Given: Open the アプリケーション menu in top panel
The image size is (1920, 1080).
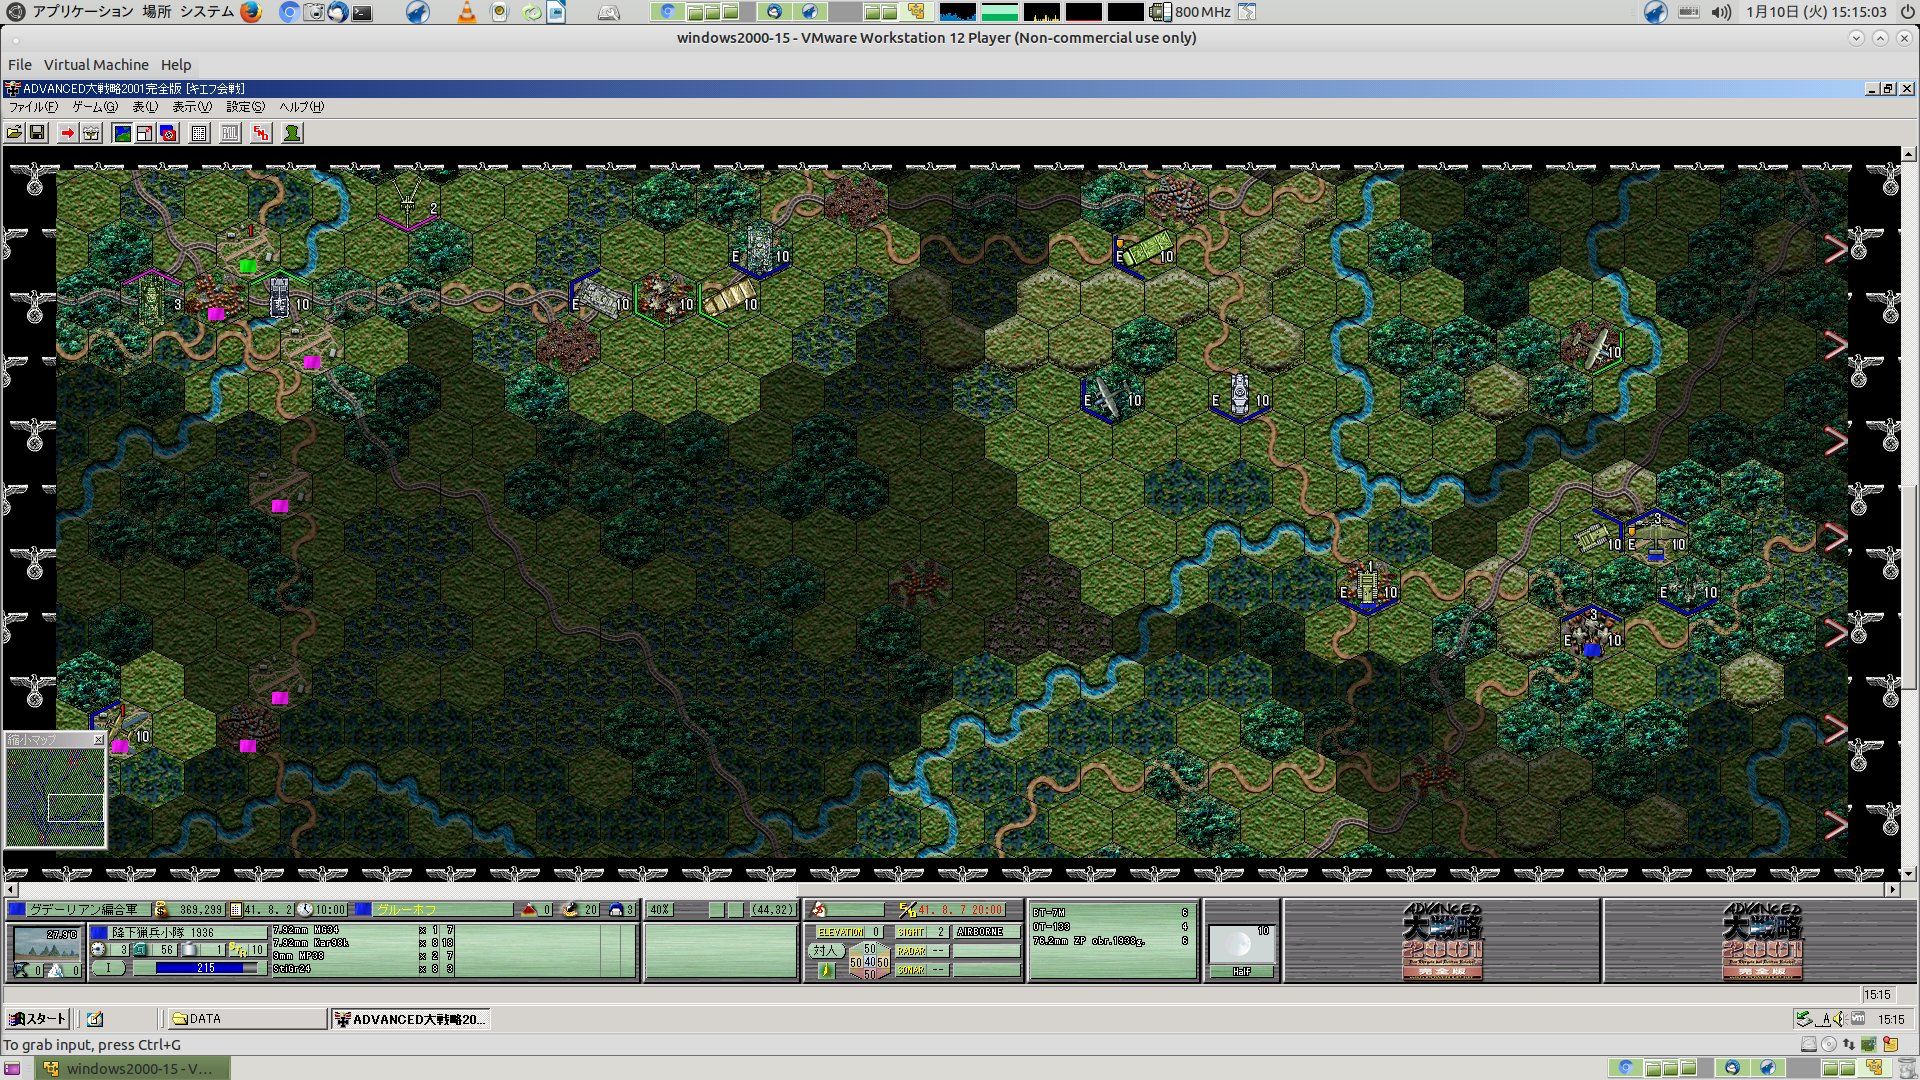Looking at the screenshot, I should click(x=82, y=12).
